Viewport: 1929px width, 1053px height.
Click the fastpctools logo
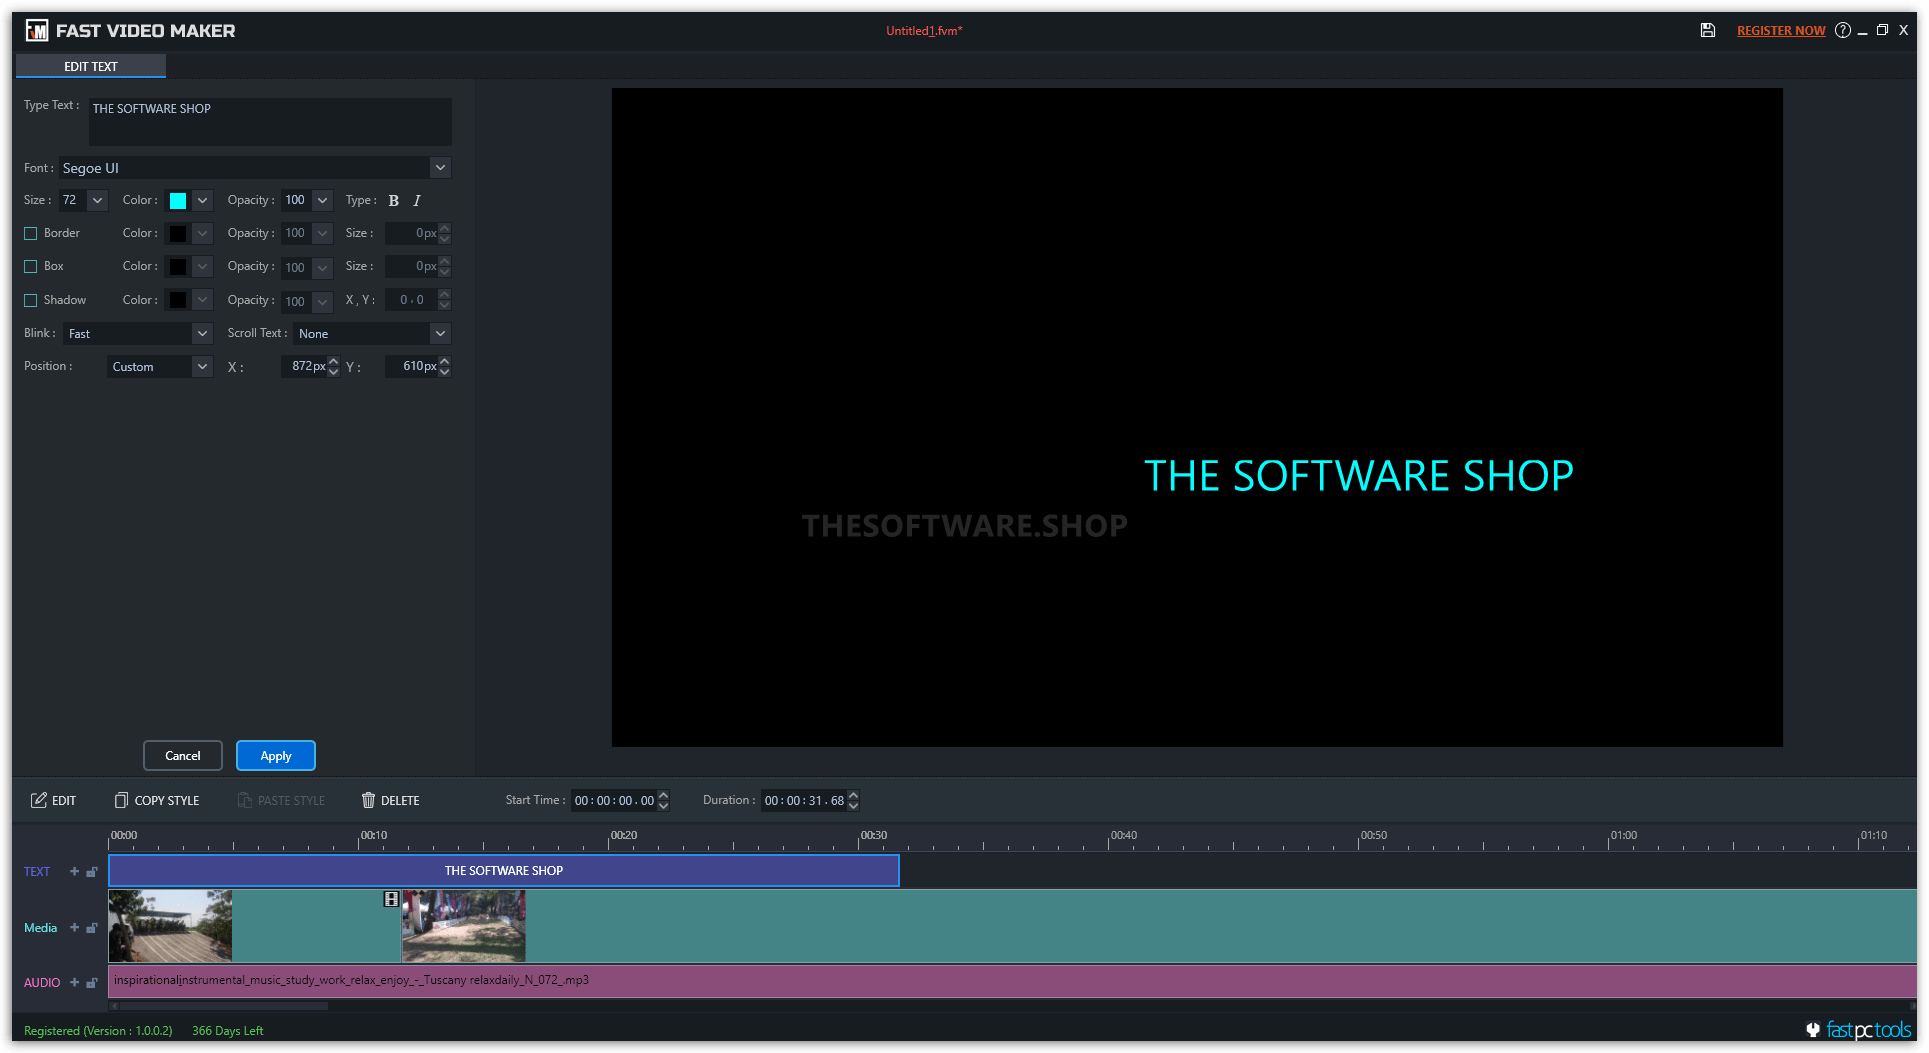(1859, 1030)
